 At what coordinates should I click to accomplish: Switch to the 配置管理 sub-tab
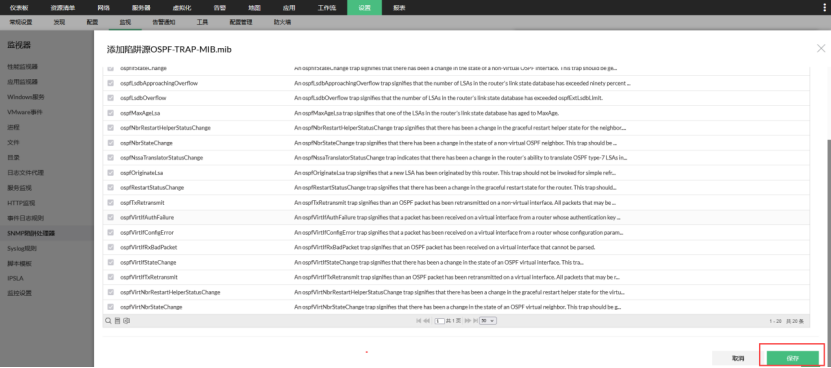point(241,22)
